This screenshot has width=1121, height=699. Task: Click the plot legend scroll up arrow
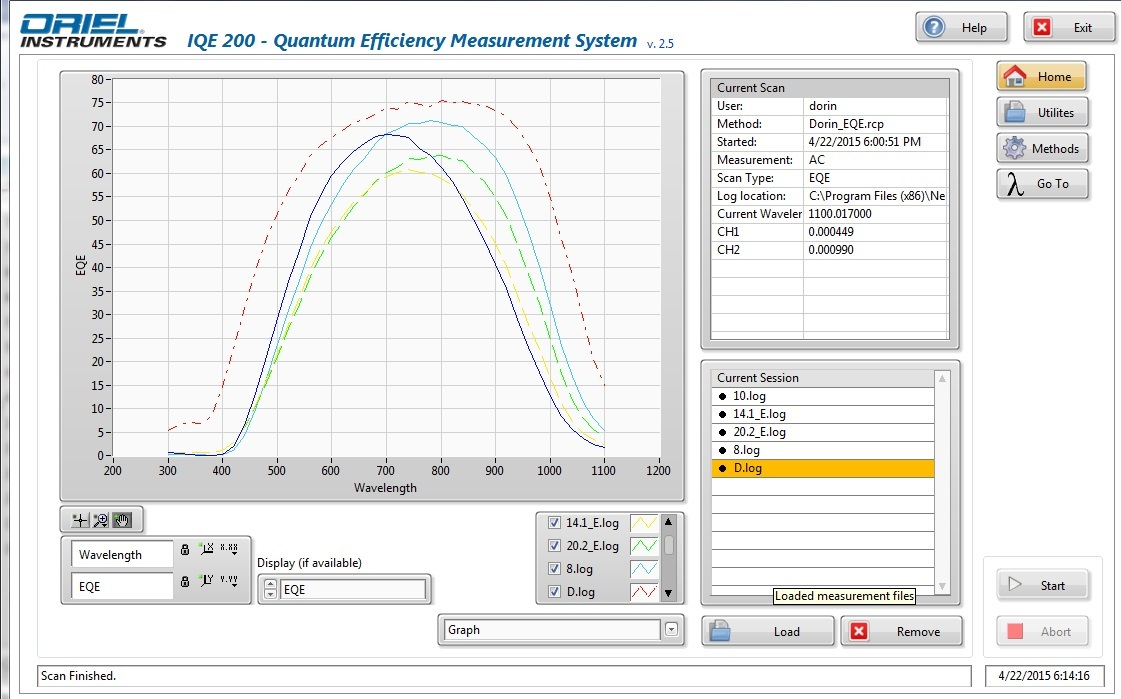[668, 522]
